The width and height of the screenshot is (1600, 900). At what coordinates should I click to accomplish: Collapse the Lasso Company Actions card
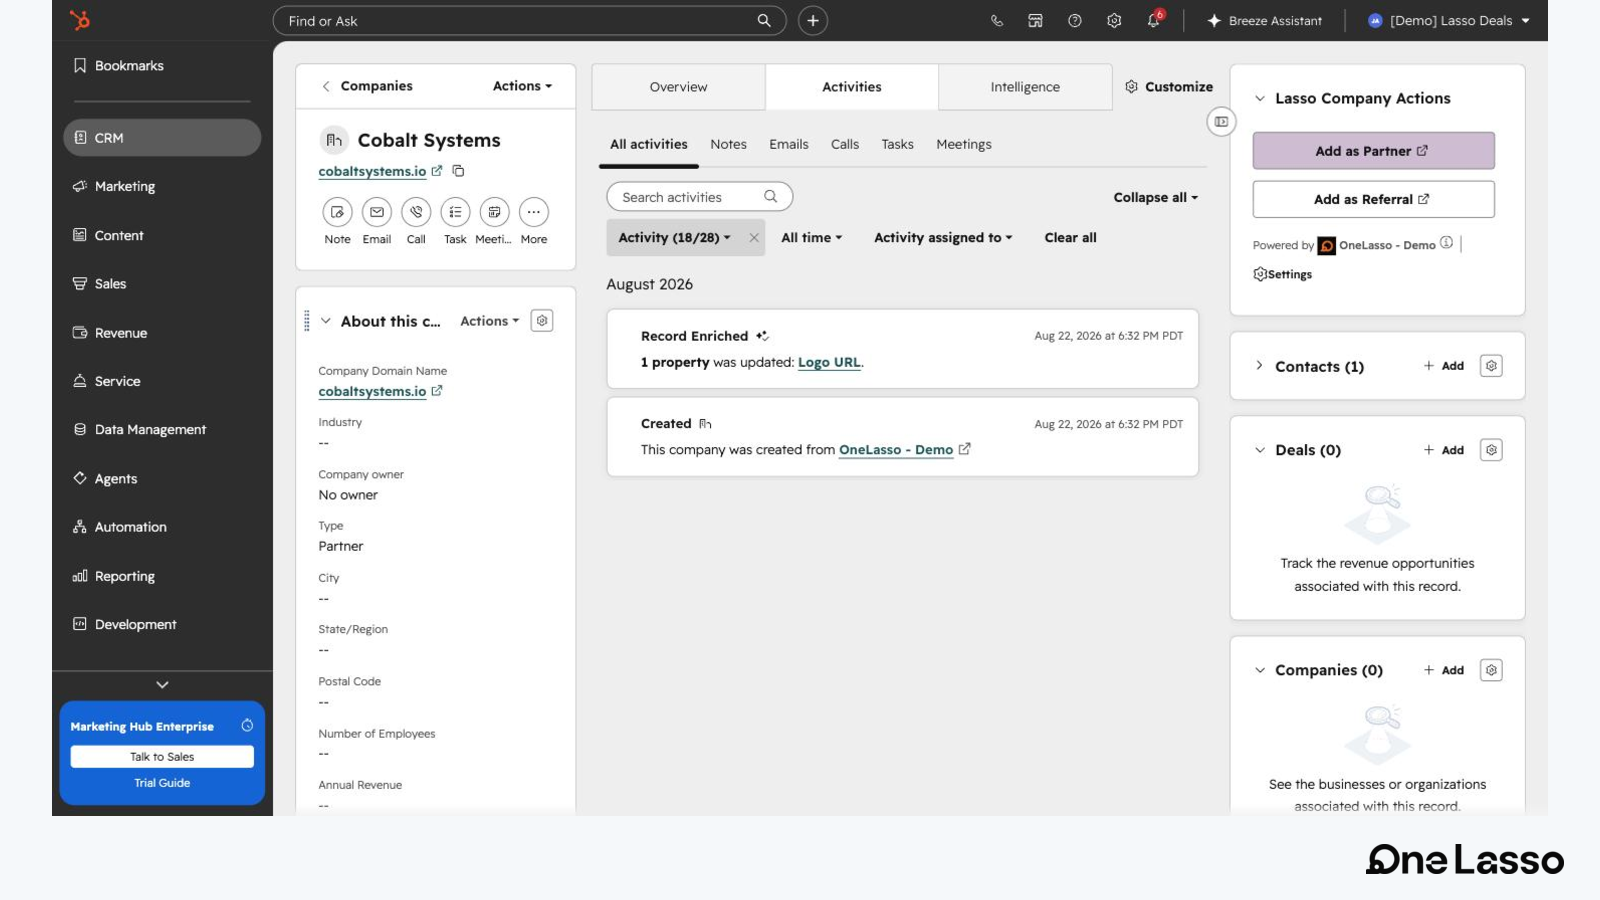(x=1260, y=99)
